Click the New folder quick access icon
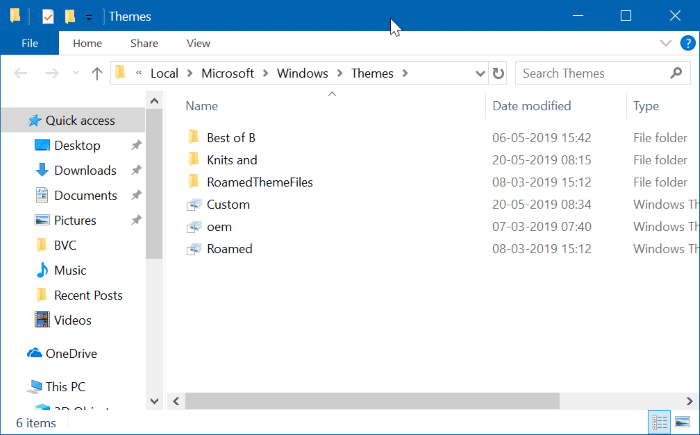This screenshot has height=435, width=700. pyautogui.click(x=70, y=17)
